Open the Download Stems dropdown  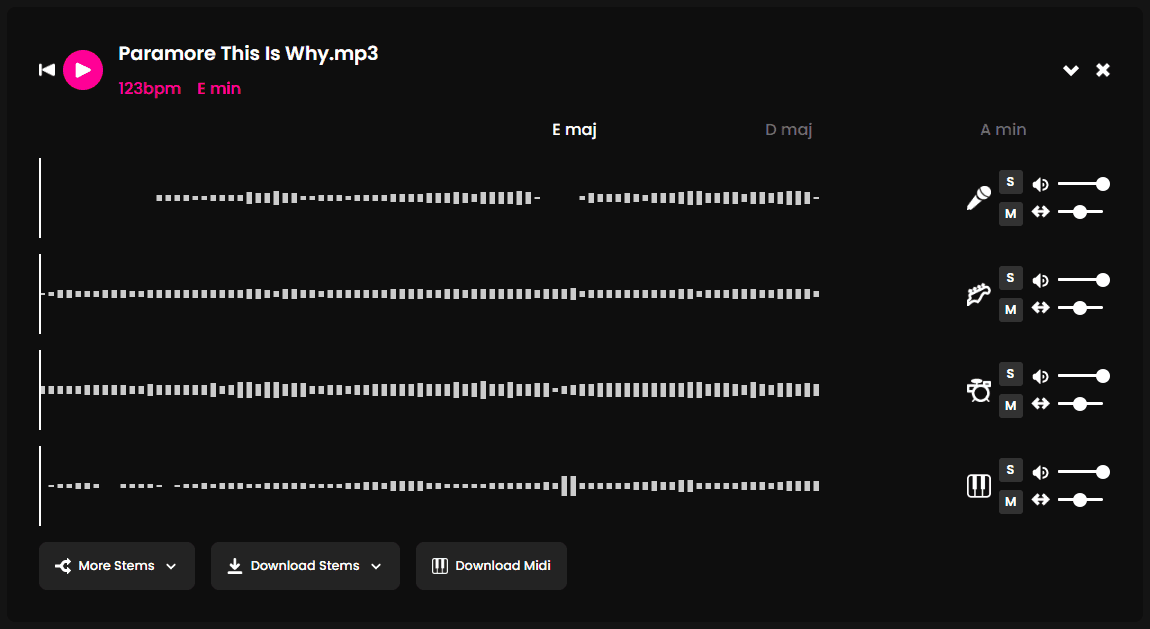point(305,565)
